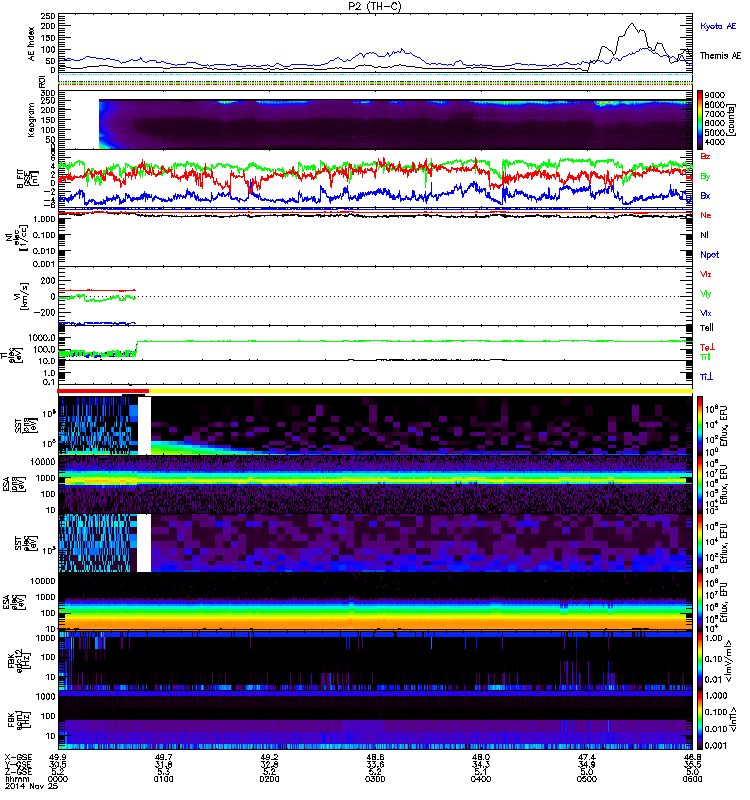750x800 pixels.
Task: Click the keogram counts color bar
Action: point(700,120)
